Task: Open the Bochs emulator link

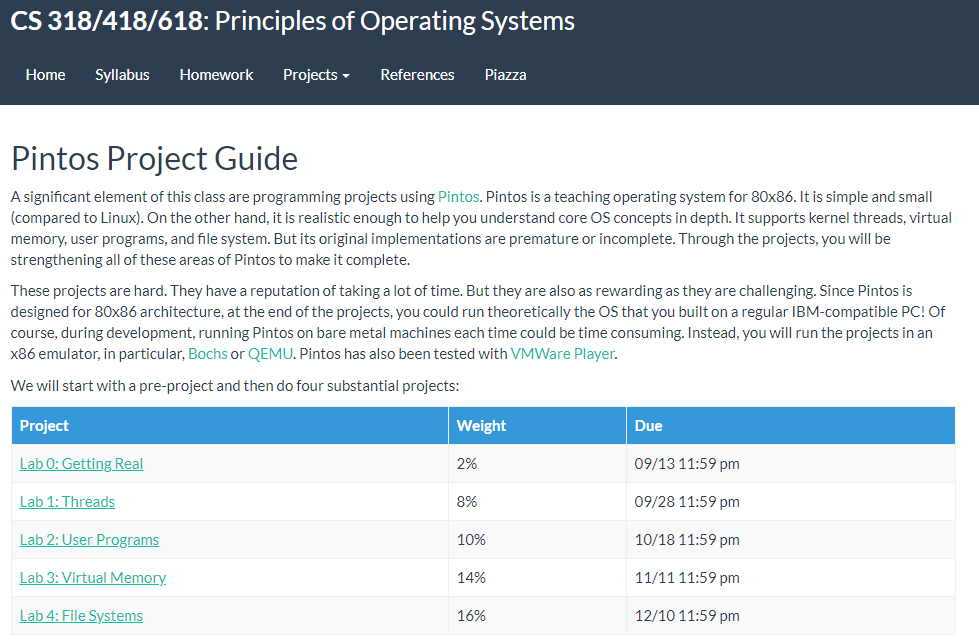Action: click(208, 354)
